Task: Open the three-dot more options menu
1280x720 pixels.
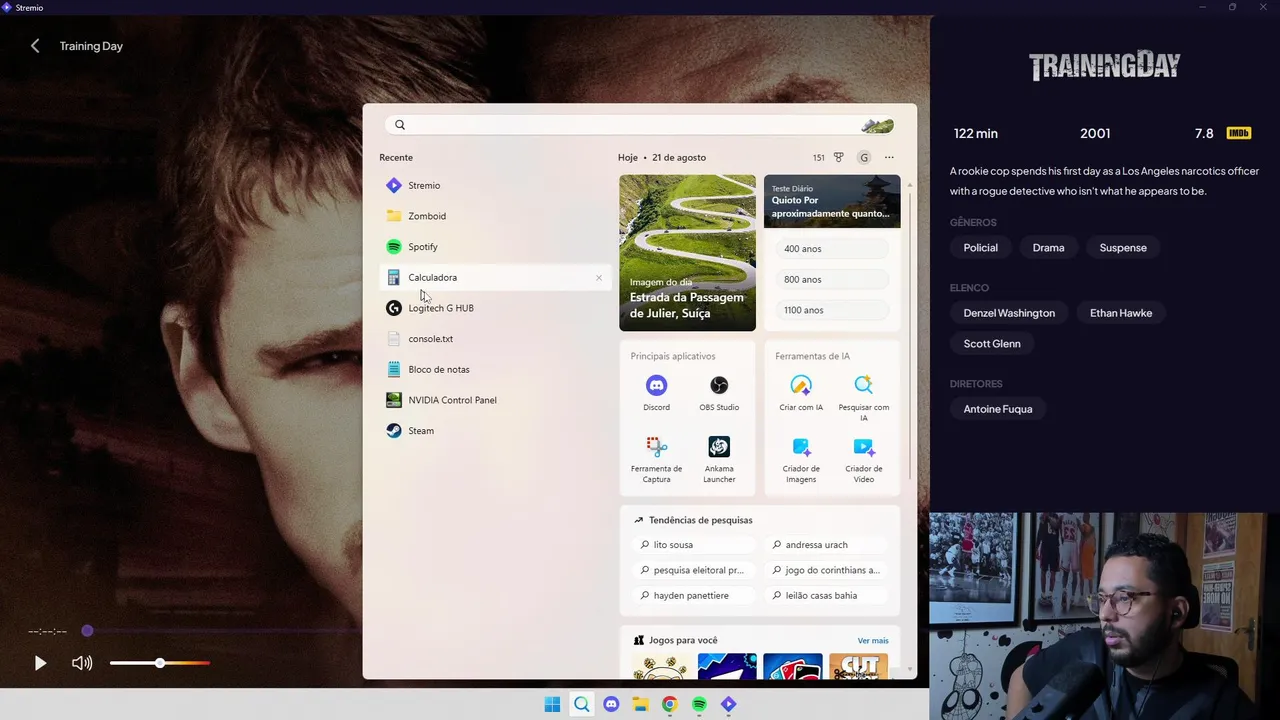Action: point(889,157)
